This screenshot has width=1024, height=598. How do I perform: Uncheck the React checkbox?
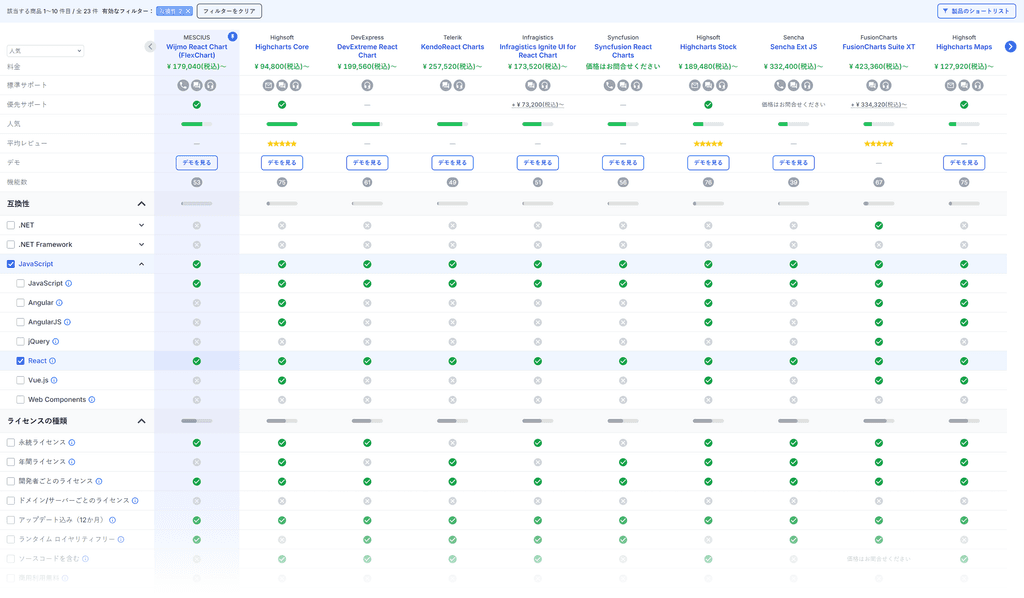click(20, 361)
